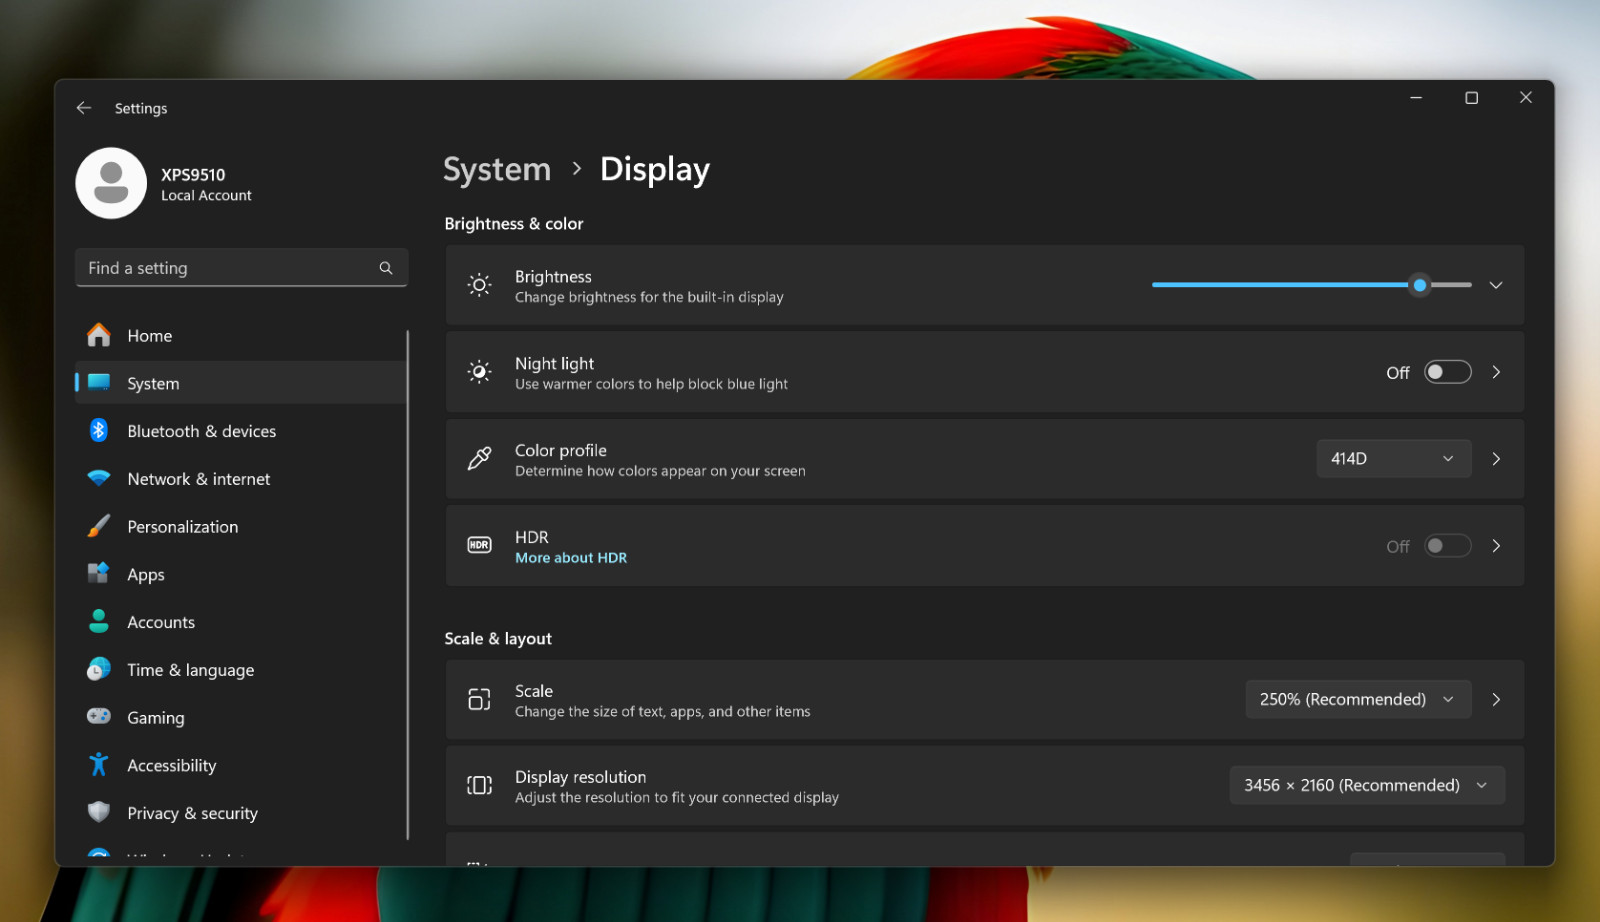Click the Display resolution icon
This screenshot has width=1600, height=922.
[480, 786]
